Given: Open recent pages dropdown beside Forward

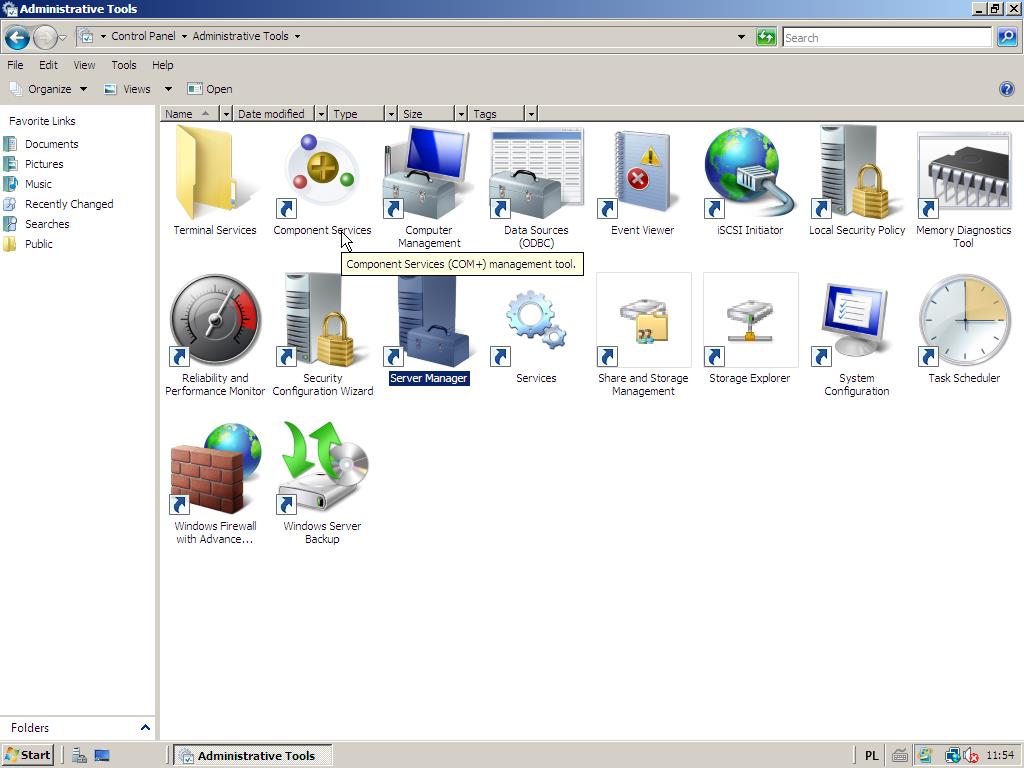Looking at the screenshot, I should [x=63, y=38].
